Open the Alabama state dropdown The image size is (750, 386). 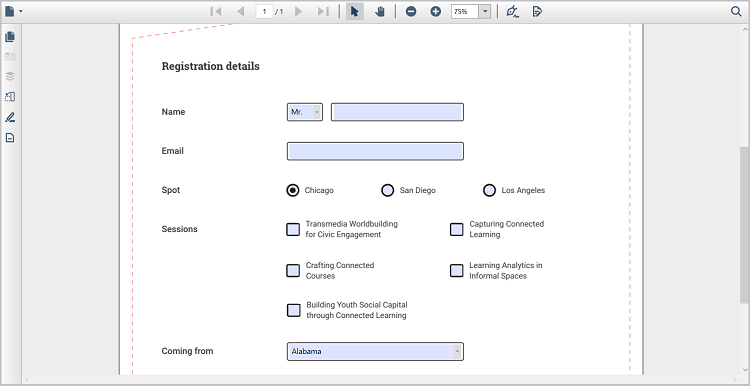[375, 351]
